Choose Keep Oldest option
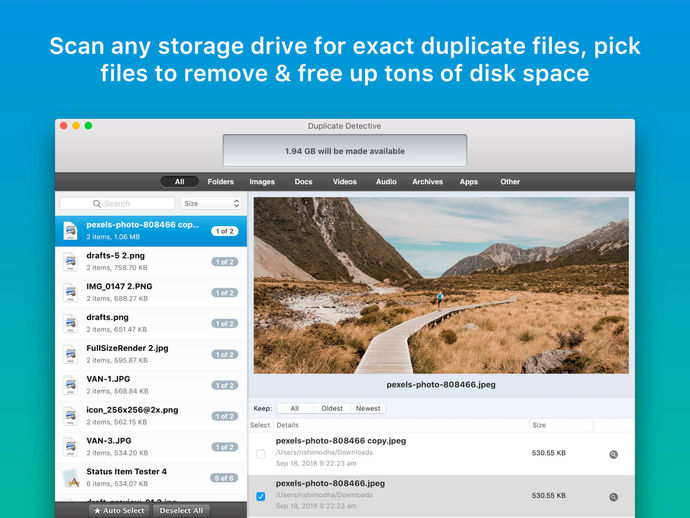 (x=332, y=408)
